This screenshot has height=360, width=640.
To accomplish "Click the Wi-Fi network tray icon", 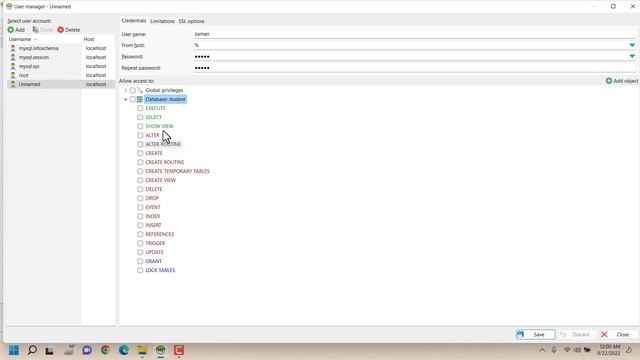I will pos(567,350).
